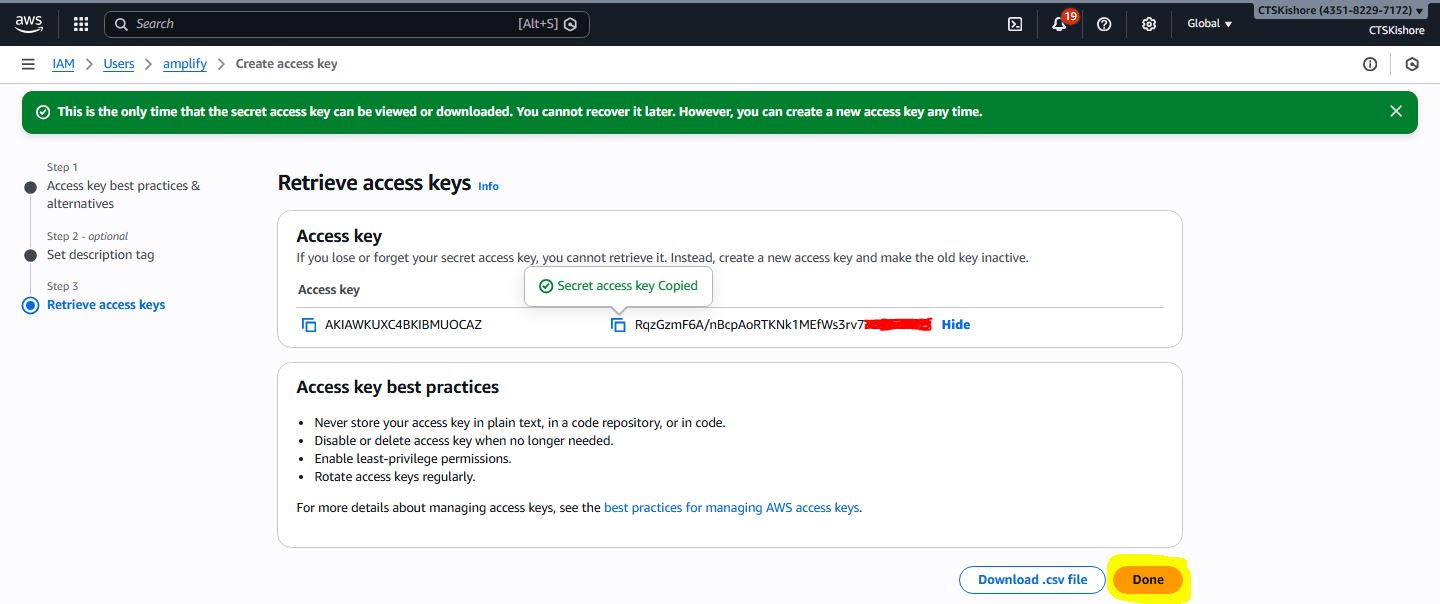This screenshot has height=604, width=1440.
Task: Toggle the side navigation hamburger menu
Action: pyautogui.click(x=28, y=64)
